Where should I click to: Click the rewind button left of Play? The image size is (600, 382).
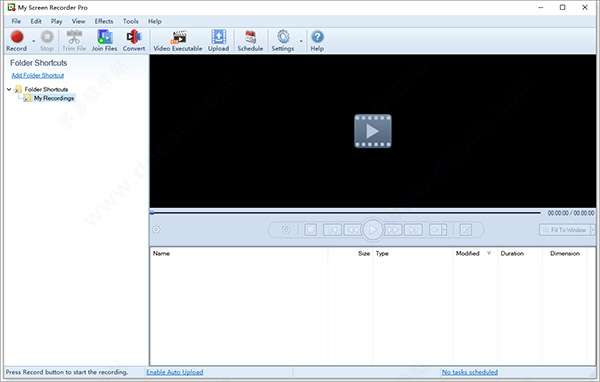click(x=352, y=230)
